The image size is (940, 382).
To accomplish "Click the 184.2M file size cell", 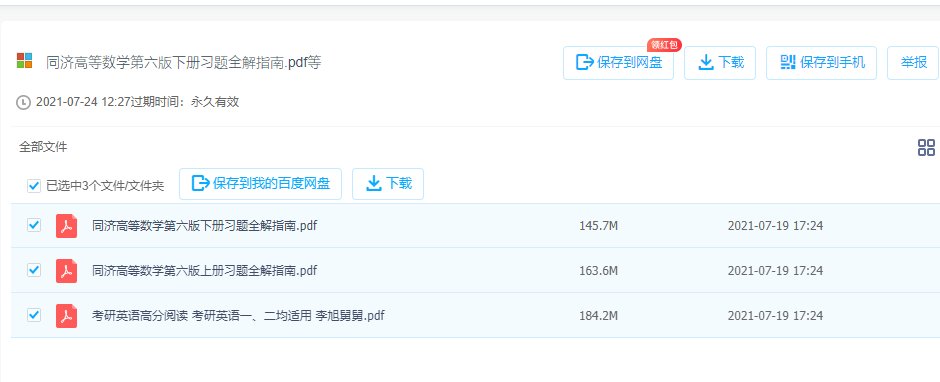I will [598, 315].
